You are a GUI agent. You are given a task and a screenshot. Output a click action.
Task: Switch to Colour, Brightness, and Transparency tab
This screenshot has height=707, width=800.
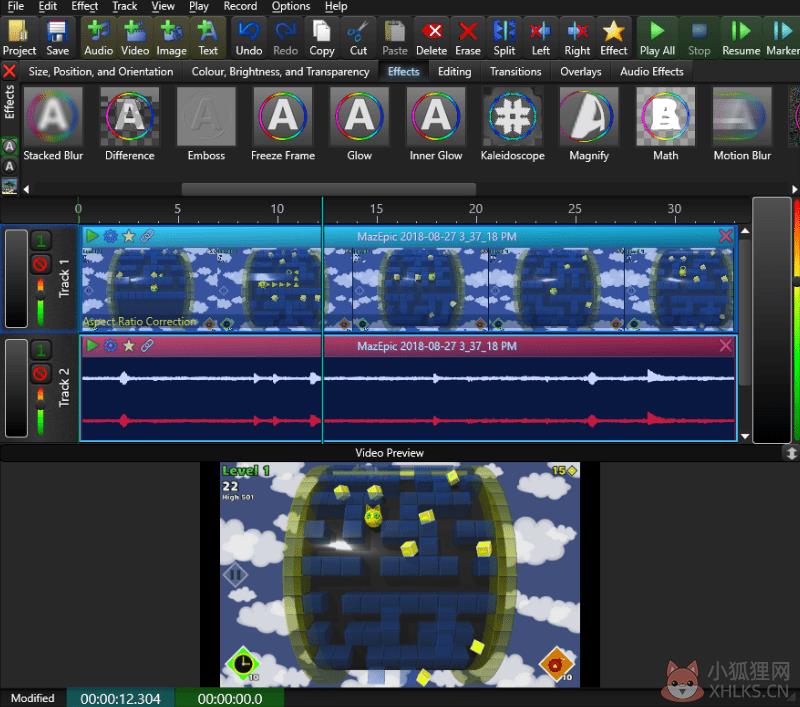pyautogui.click(x=280, y=71)
